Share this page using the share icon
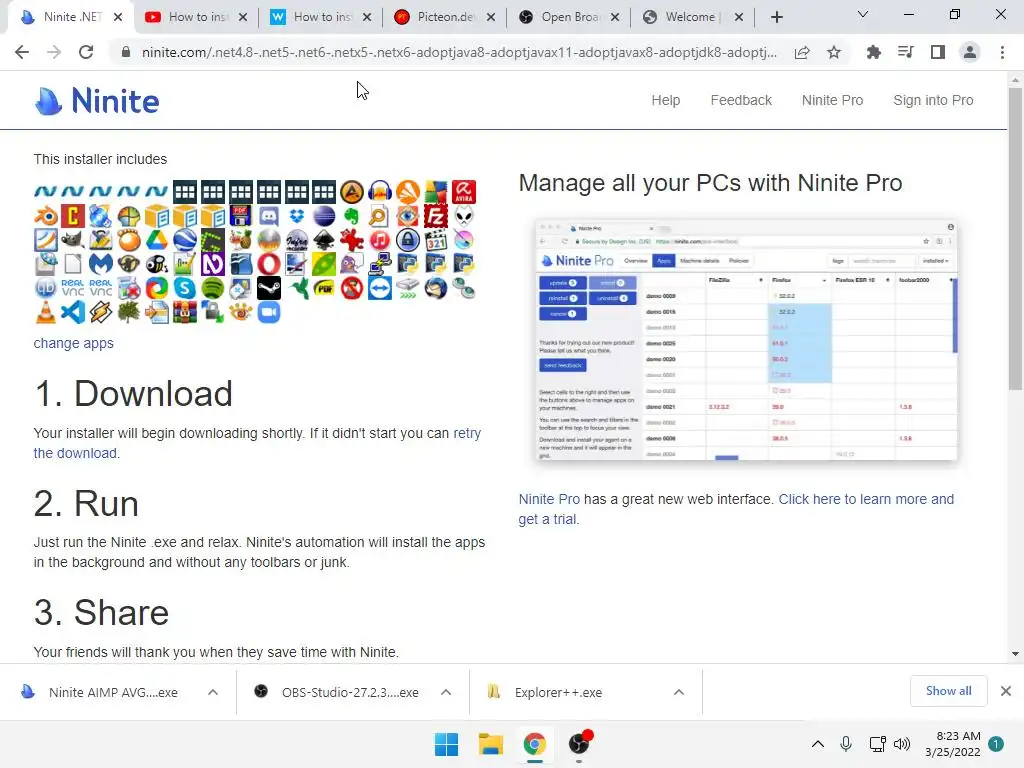This screenshot has width=1024, height=768. tap(802, 52)
